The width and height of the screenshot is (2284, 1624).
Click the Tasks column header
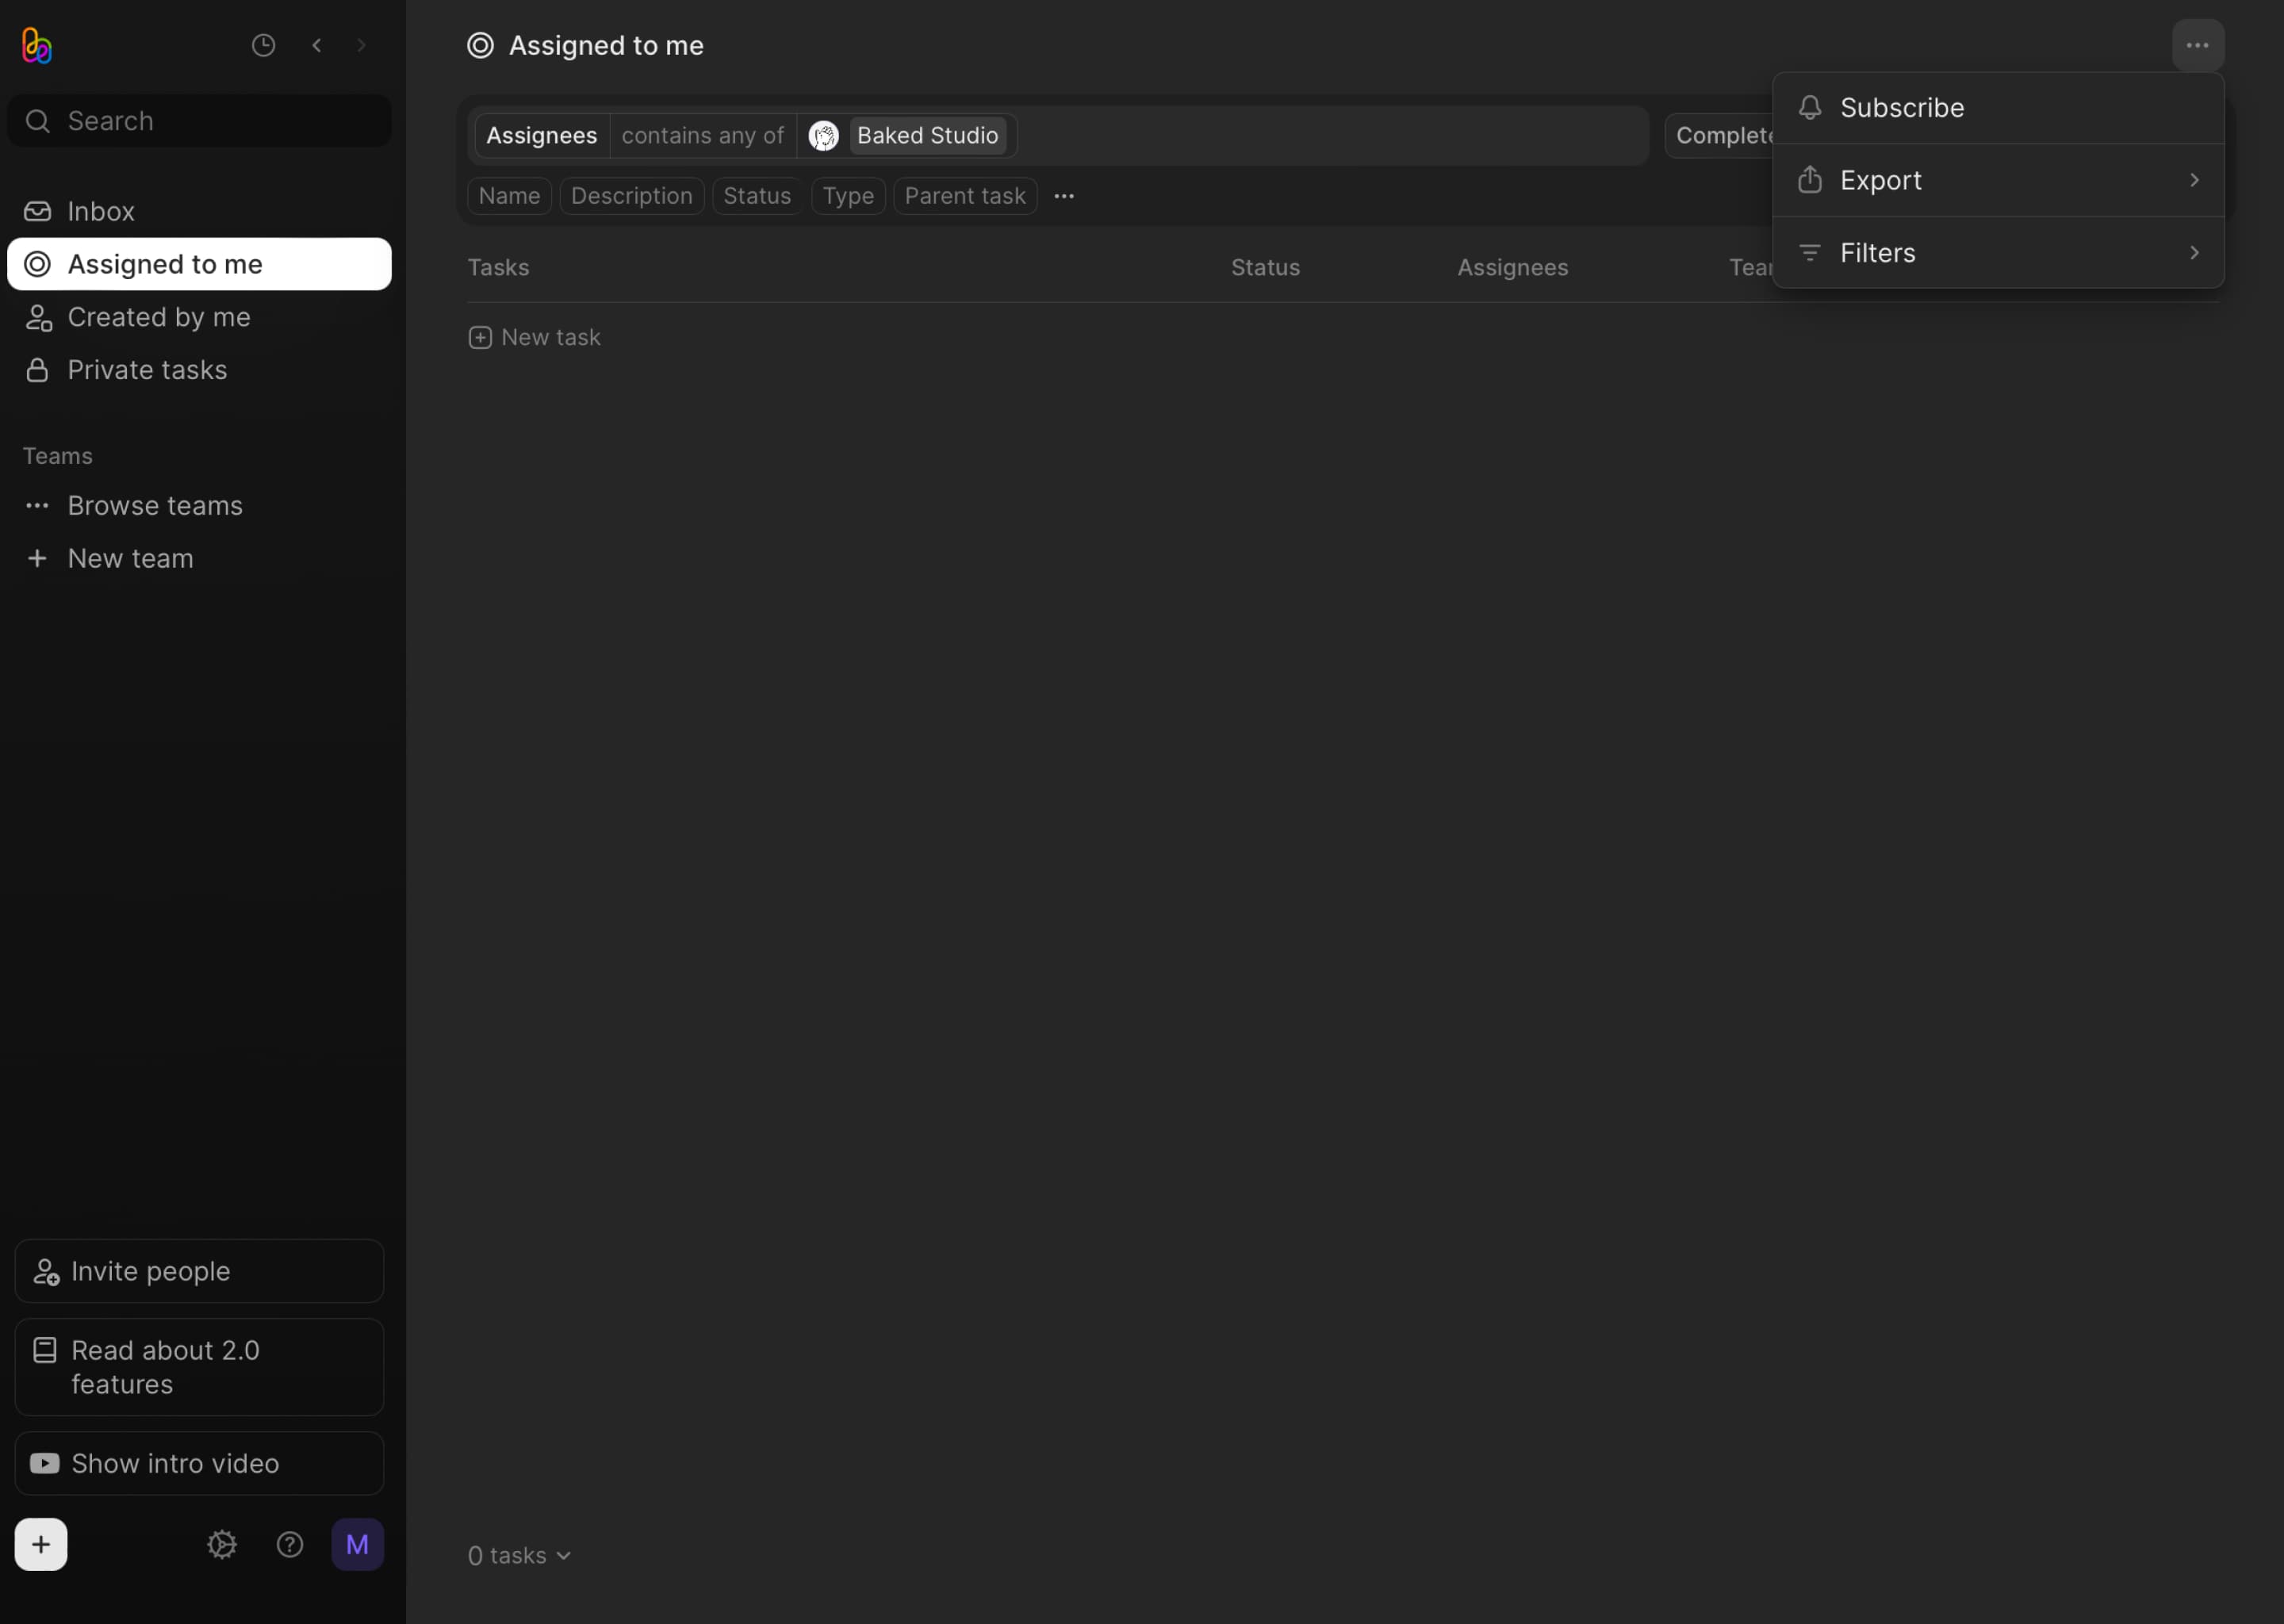(x=498, y=268)
